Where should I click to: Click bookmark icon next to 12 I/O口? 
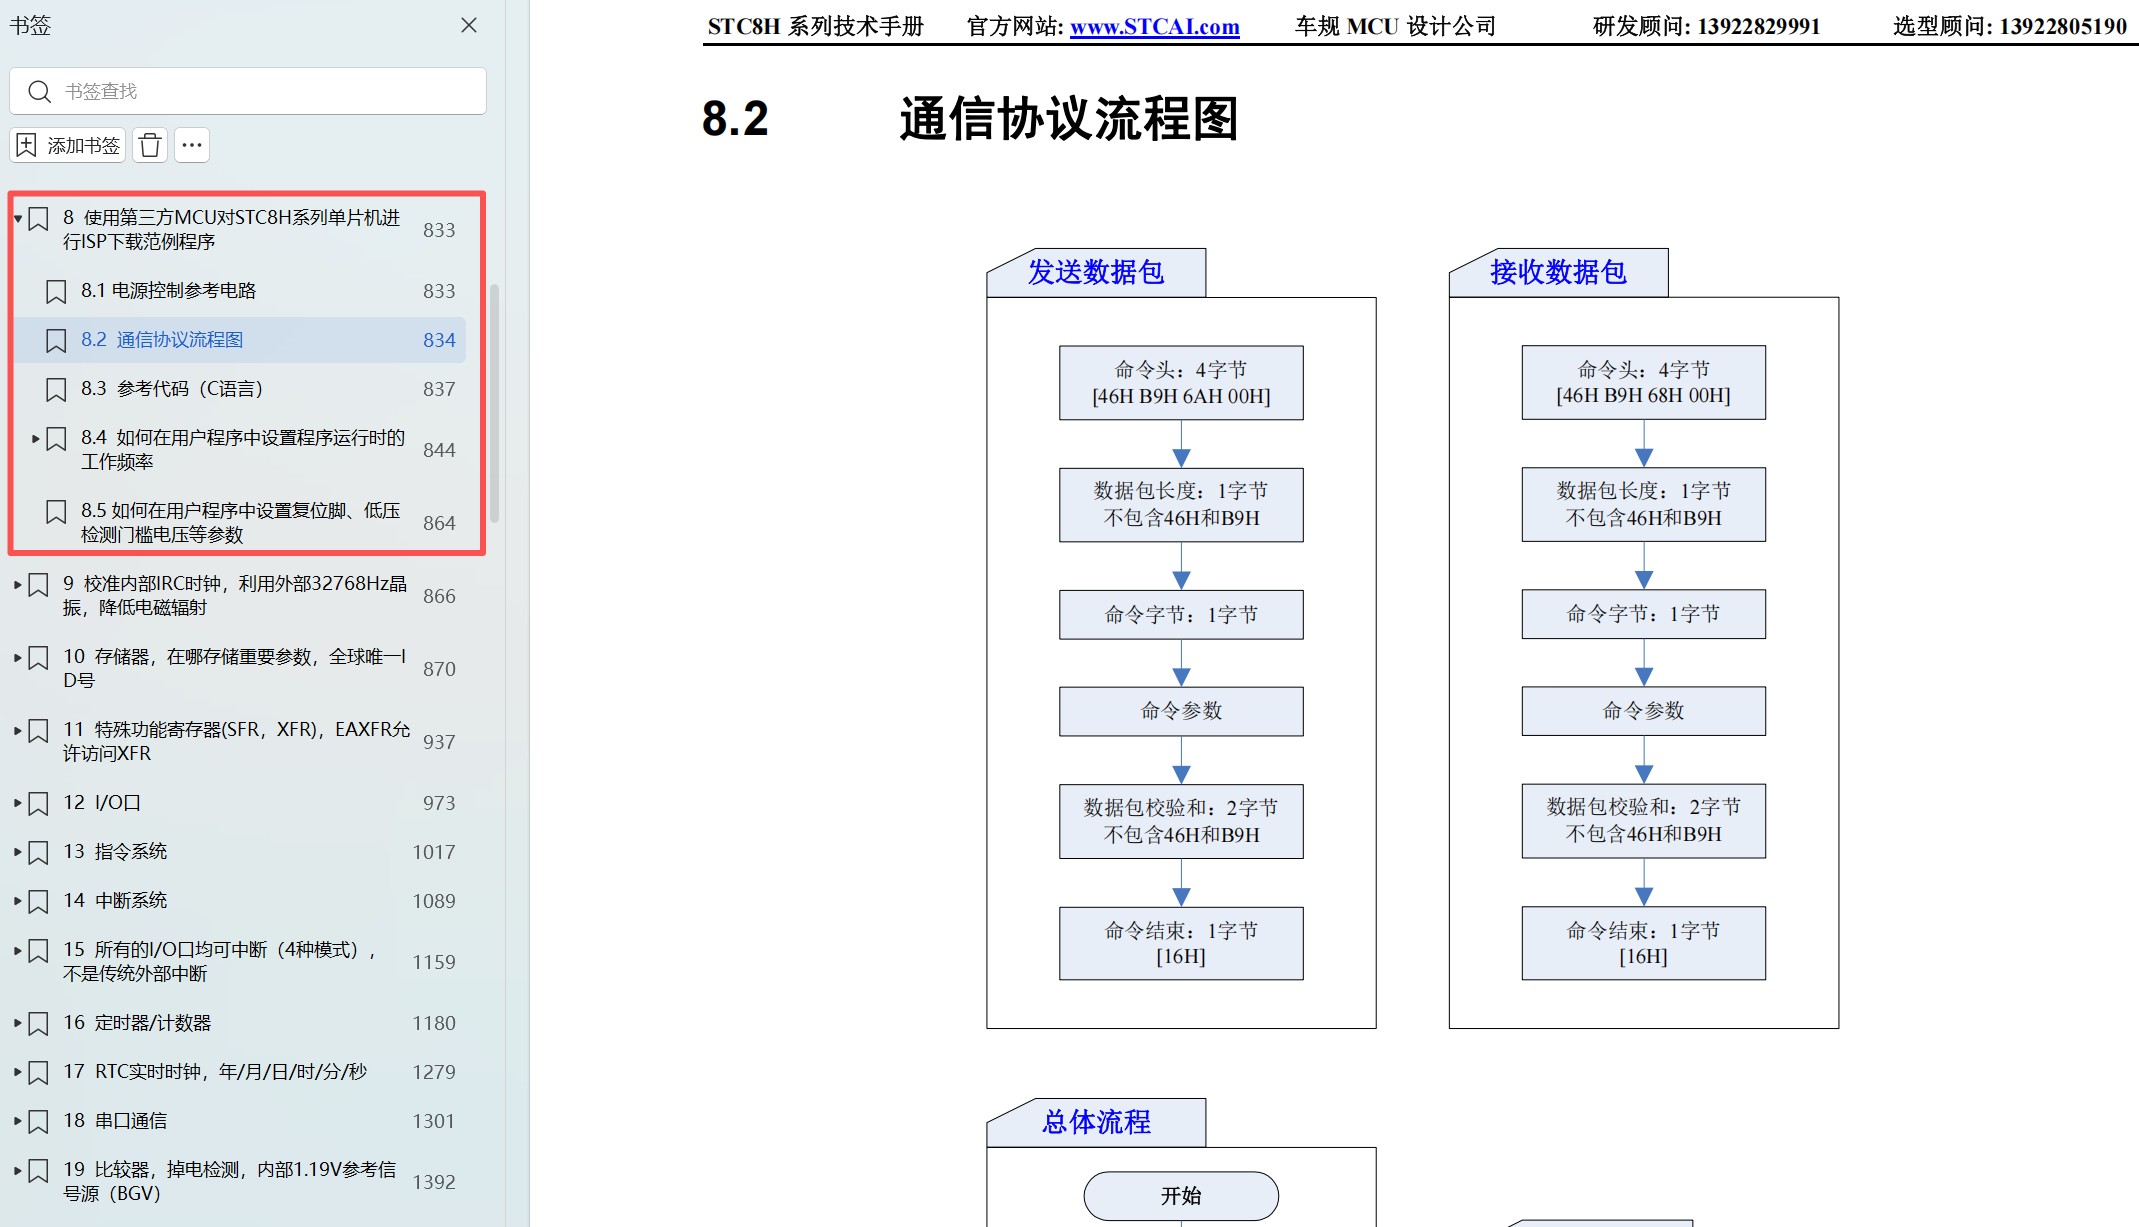click(38, 803)
